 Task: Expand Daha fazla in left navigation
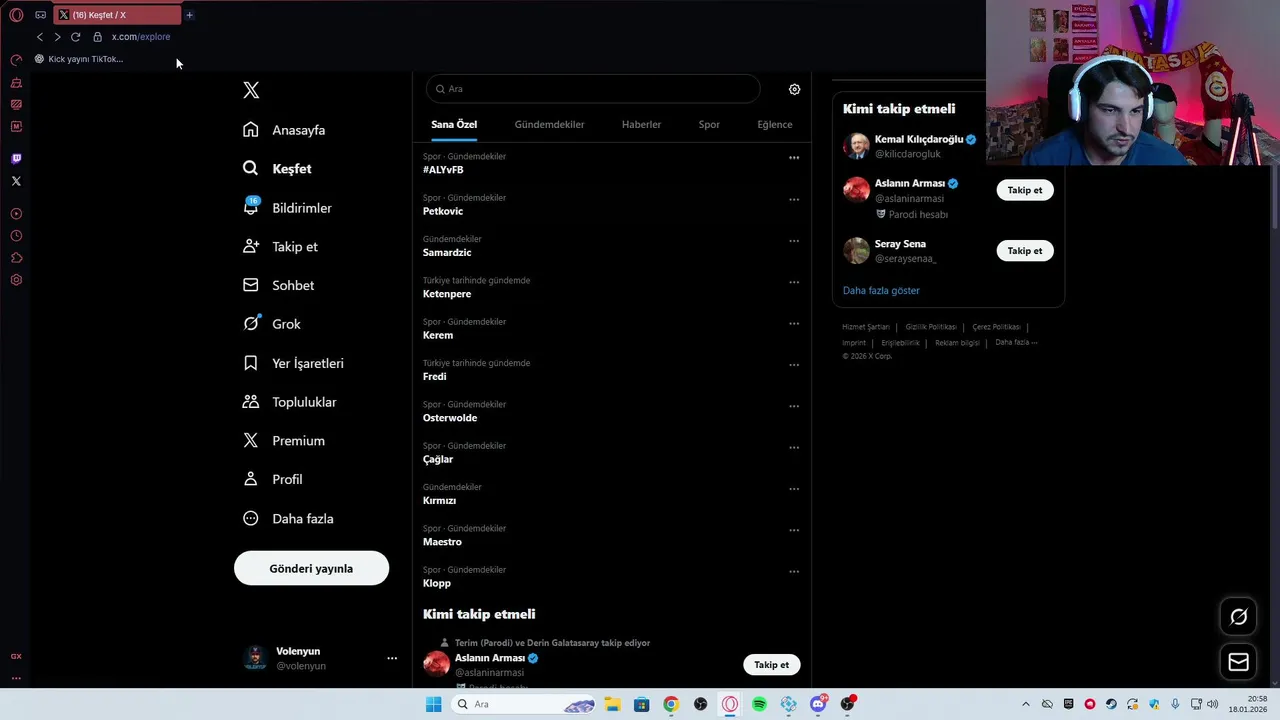[x=289, y=518]
